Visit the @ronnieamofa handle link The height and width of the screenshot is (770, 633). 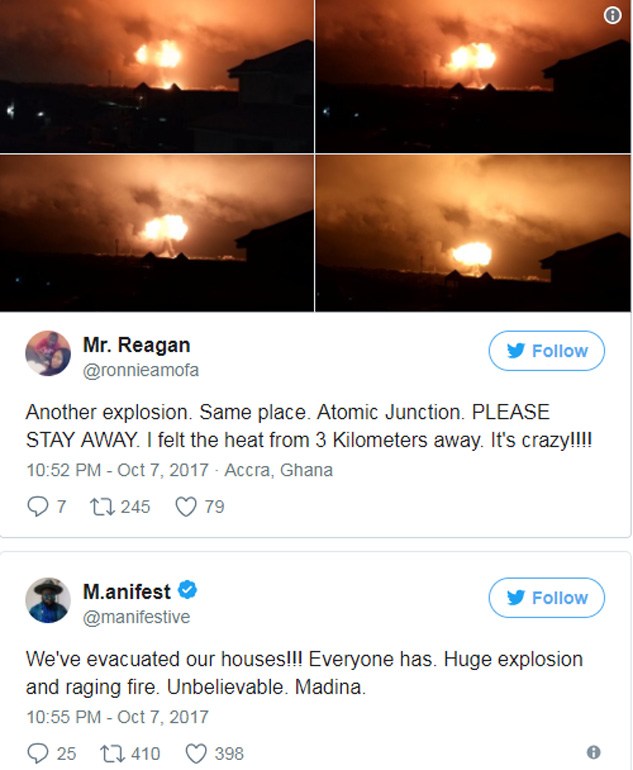140,370
